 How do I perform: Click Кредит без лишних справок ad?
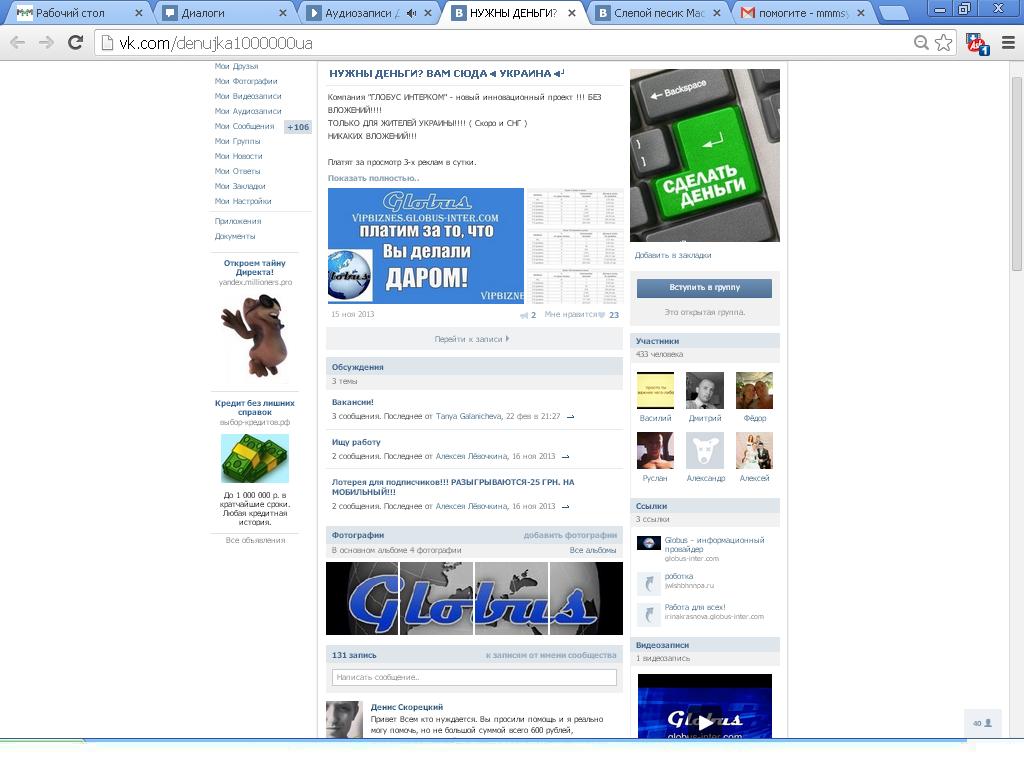(x=255, y=408)
